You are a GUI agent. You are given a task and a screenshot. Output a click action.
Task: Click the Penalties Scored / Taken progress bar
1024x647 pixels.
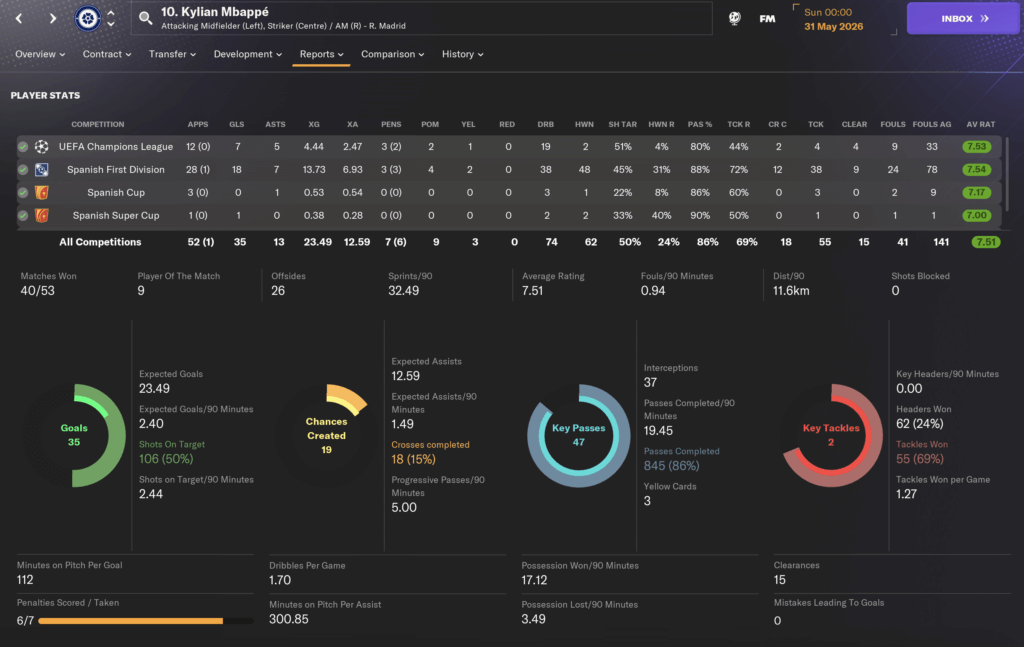point(135,621)
